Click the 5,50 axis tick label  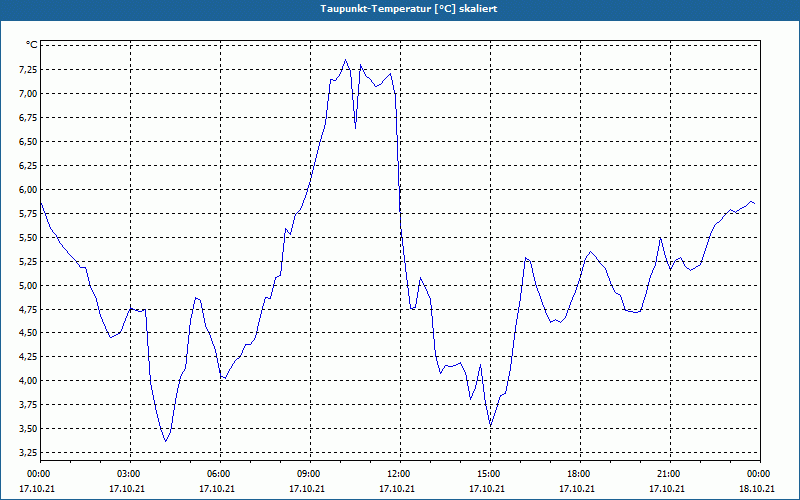(x=28, y=237)
